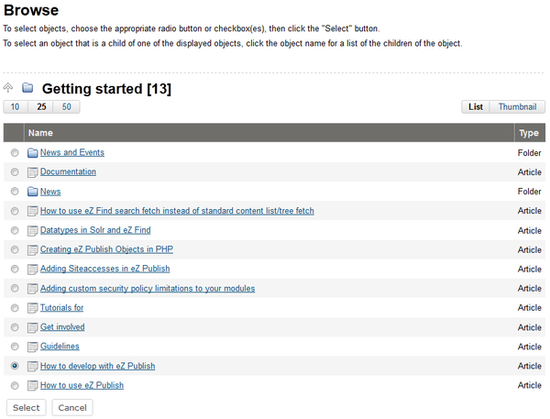The height and width of the screenshot is (419, 550).
Task: Confirm with the Select button
Action: (x=26, y=408)
